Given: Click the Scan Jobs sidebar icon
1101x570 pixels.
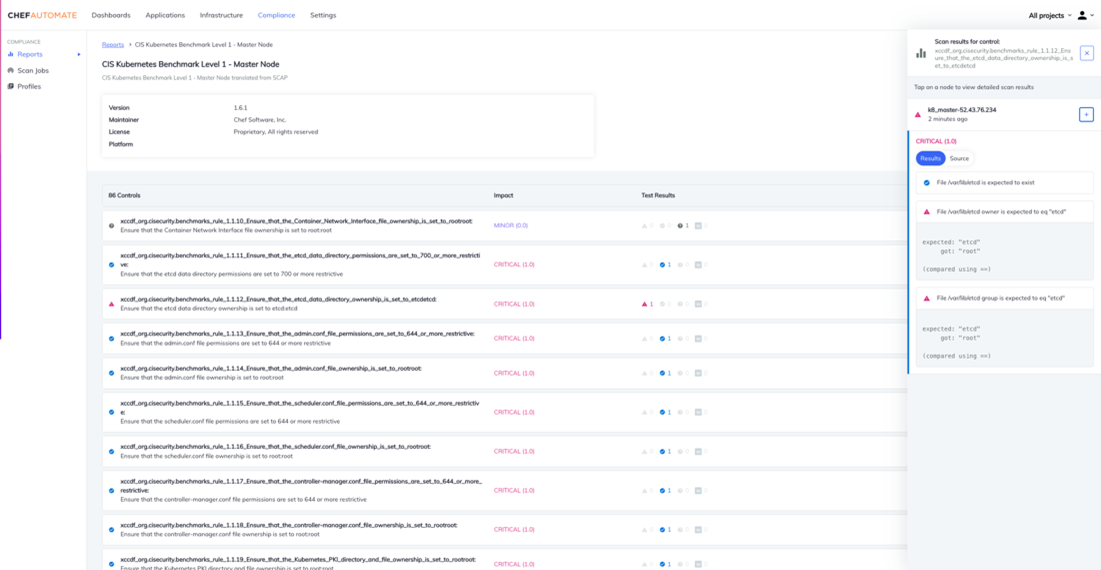Looking at the screenshot, I should tap(10, 71).
